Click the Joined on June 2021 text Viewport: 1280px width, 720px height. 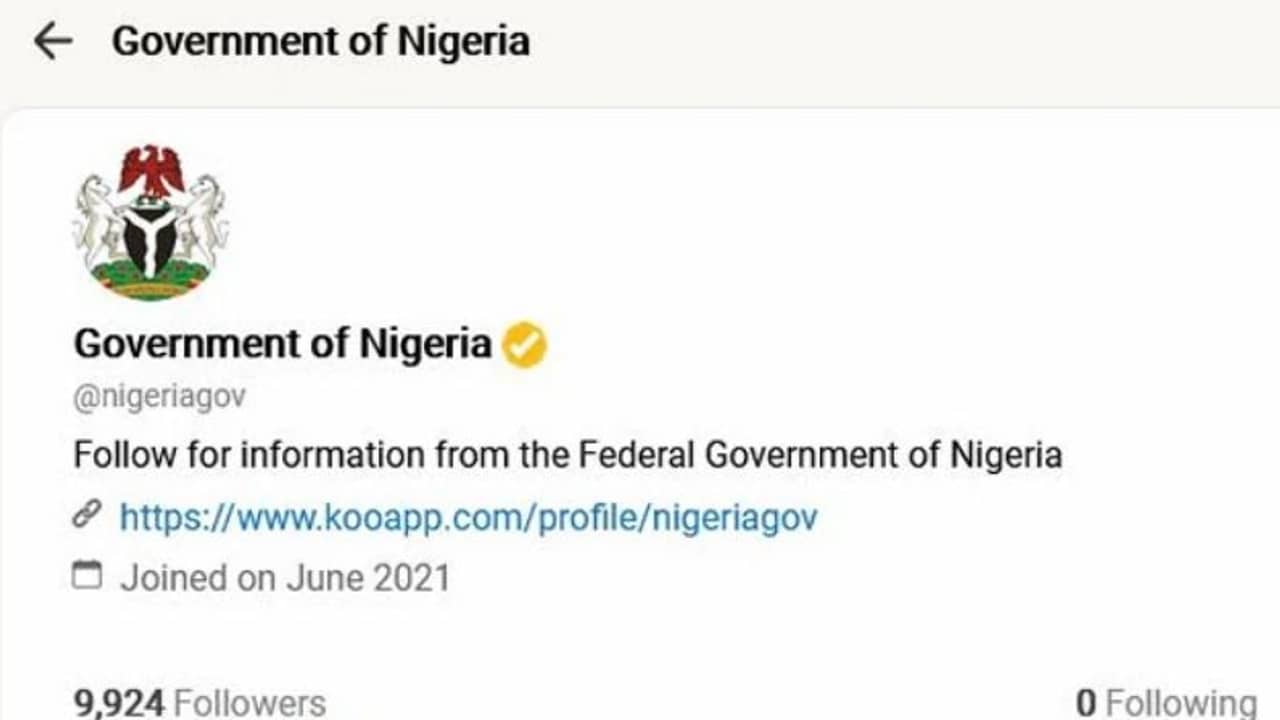[285, 578]
